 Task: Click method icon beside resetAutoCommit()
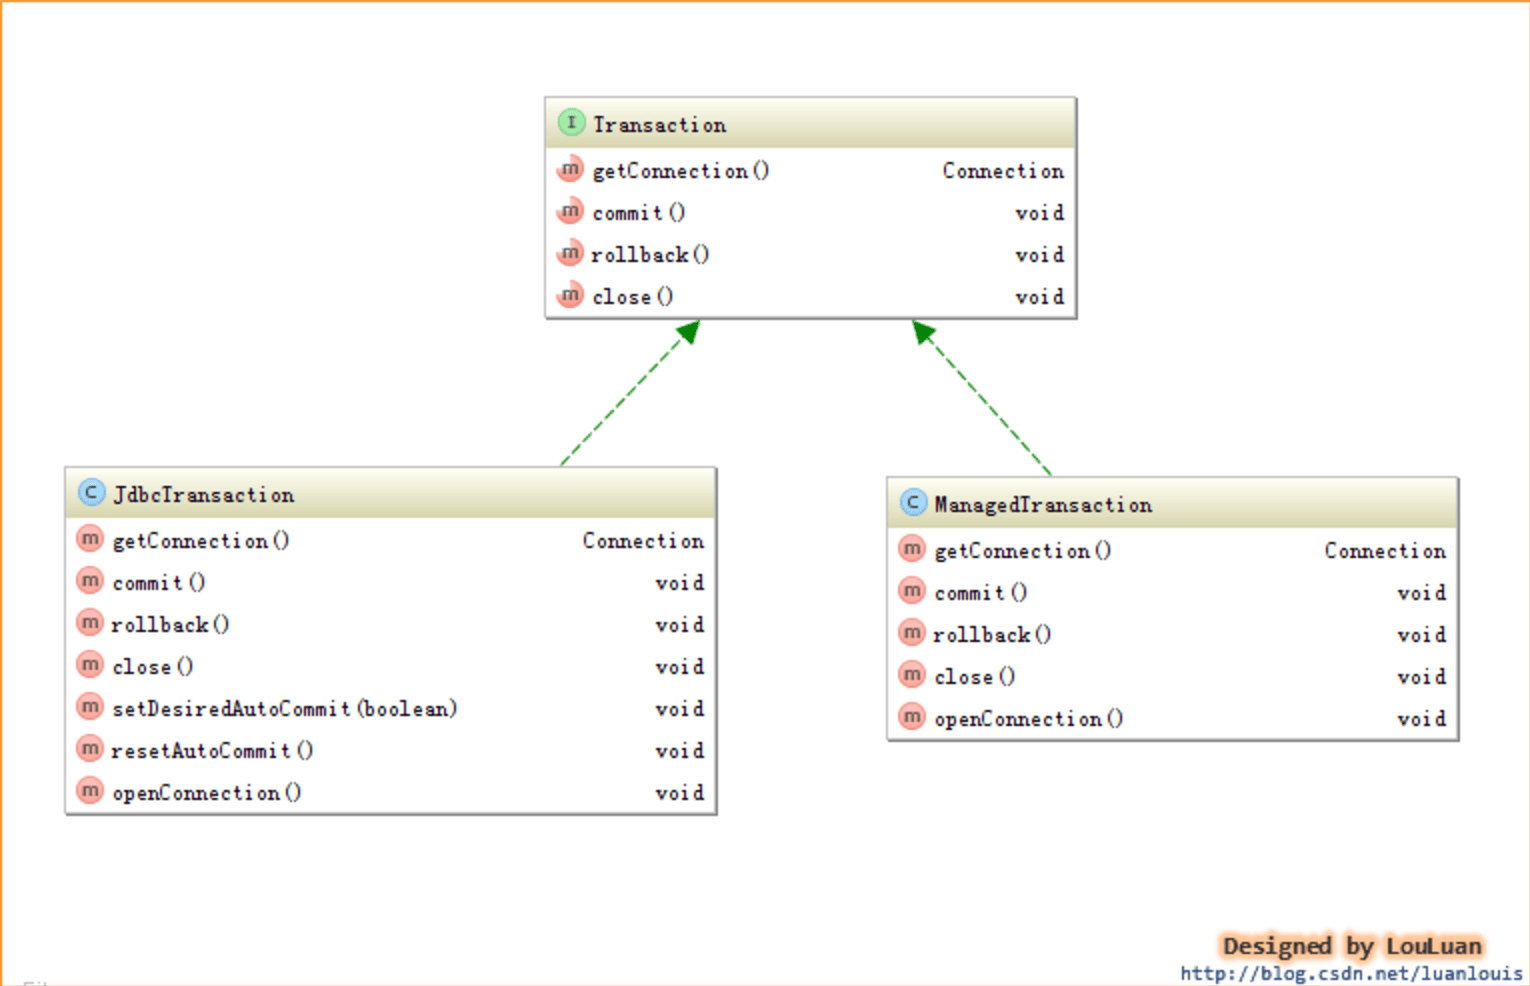tap(91, 750)
